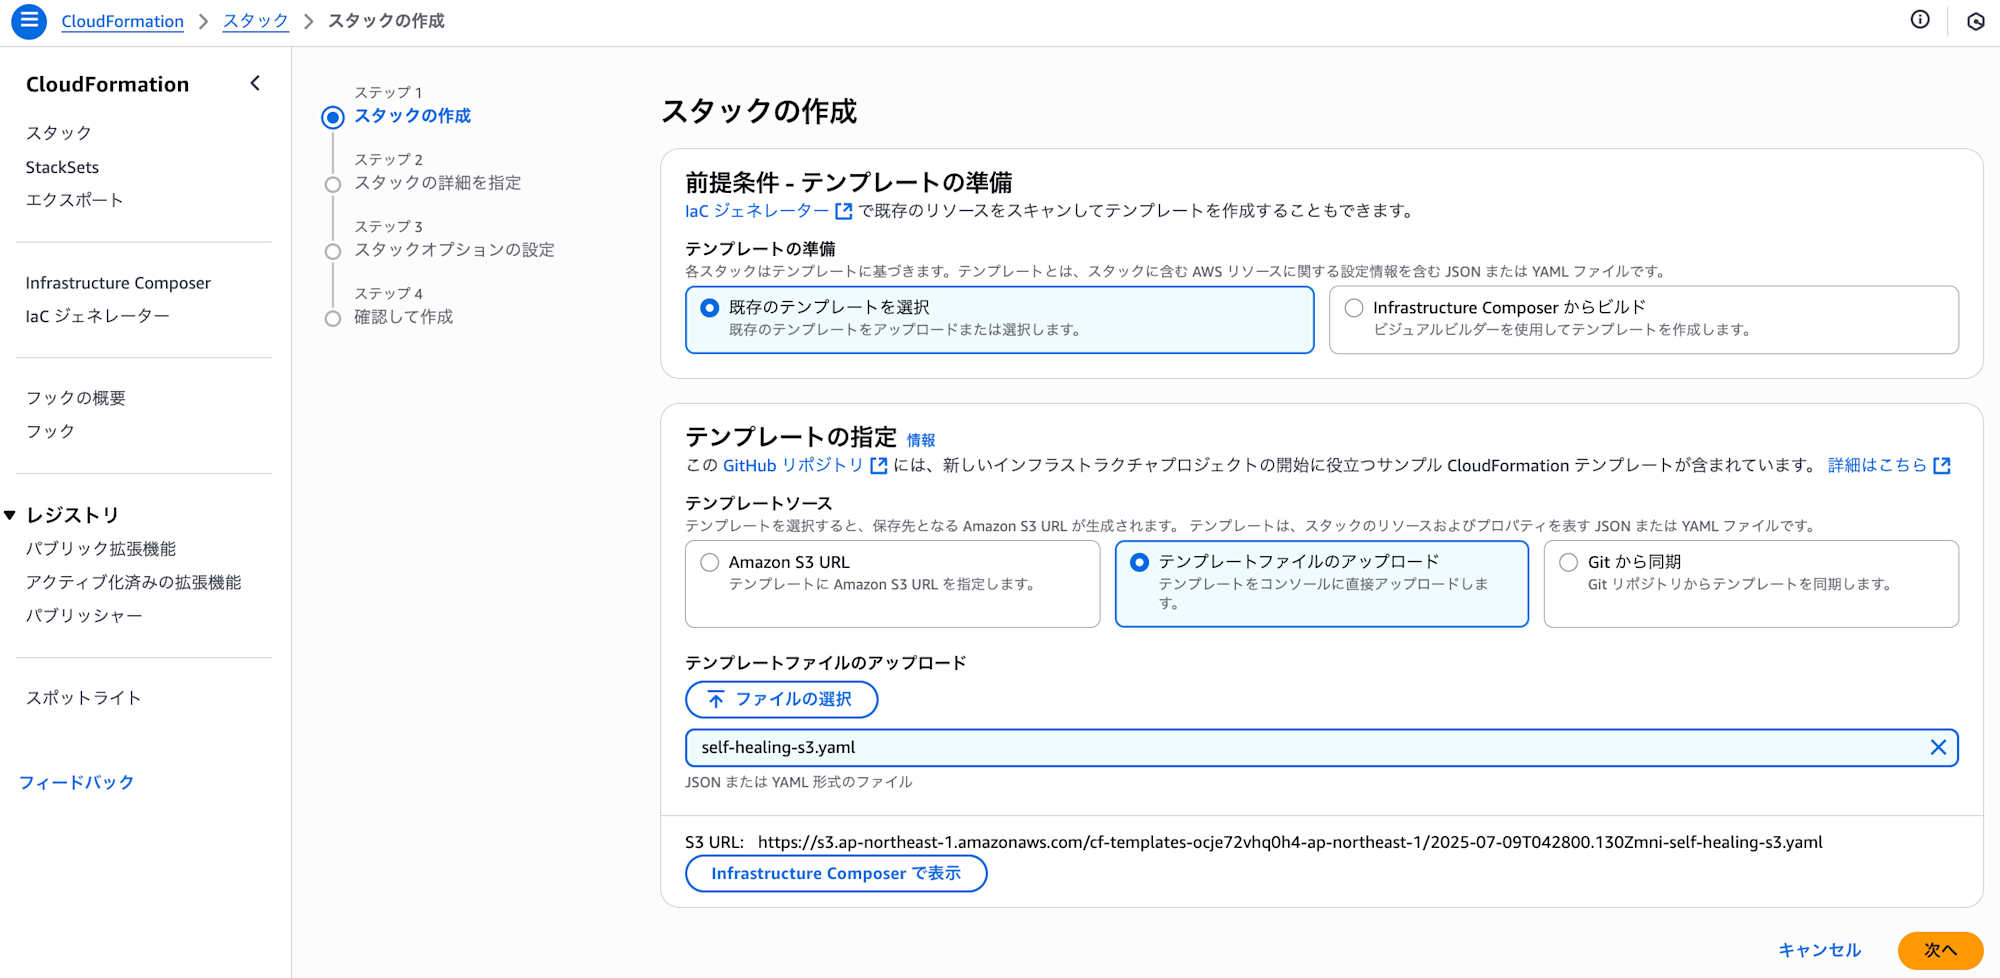Click the 情報 link next to テンプレートの指定
2000x978 pixels.
[x=921, y=440]
